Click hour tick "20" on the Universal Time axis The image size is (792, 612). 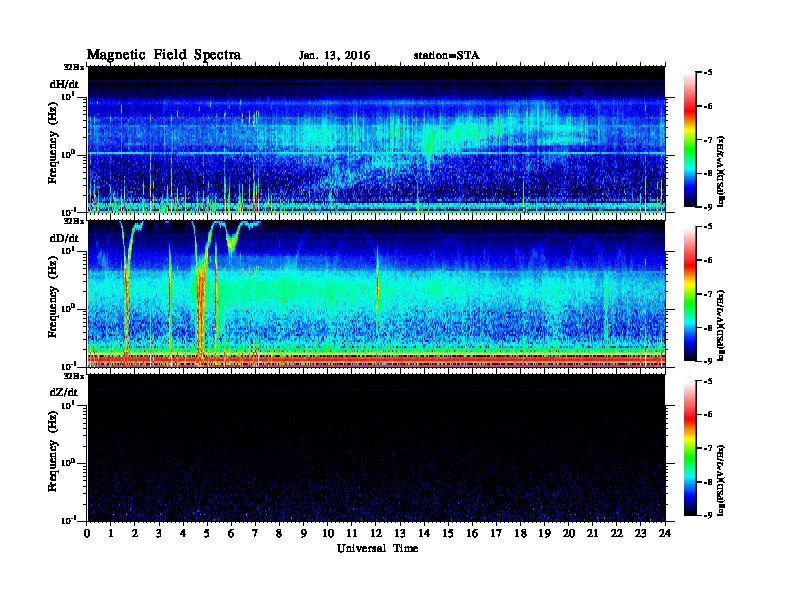pos(568,534)
